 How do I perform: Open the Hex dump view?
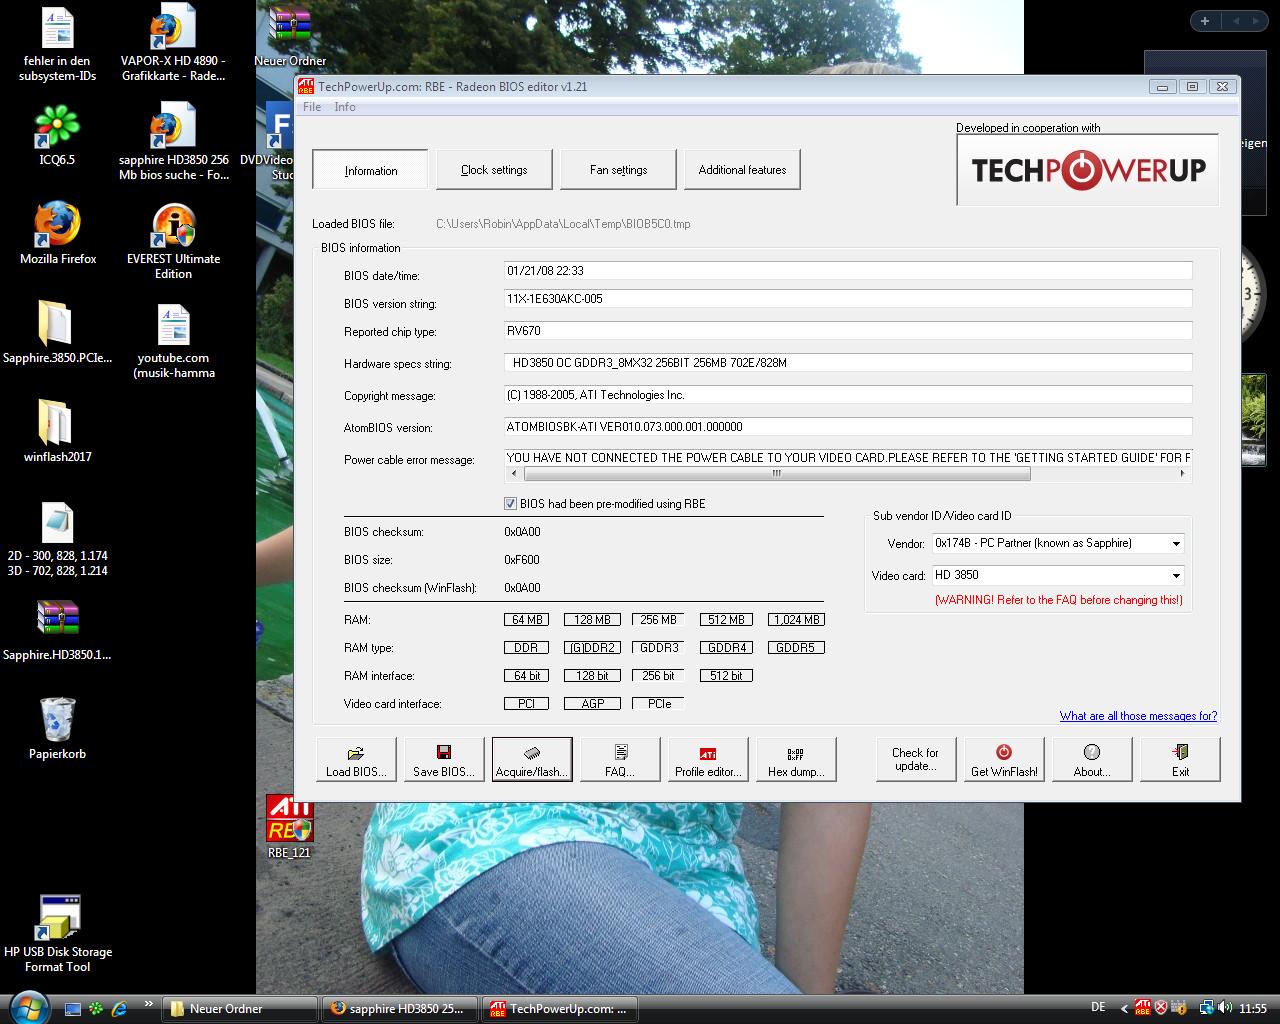tap(796, 760)
